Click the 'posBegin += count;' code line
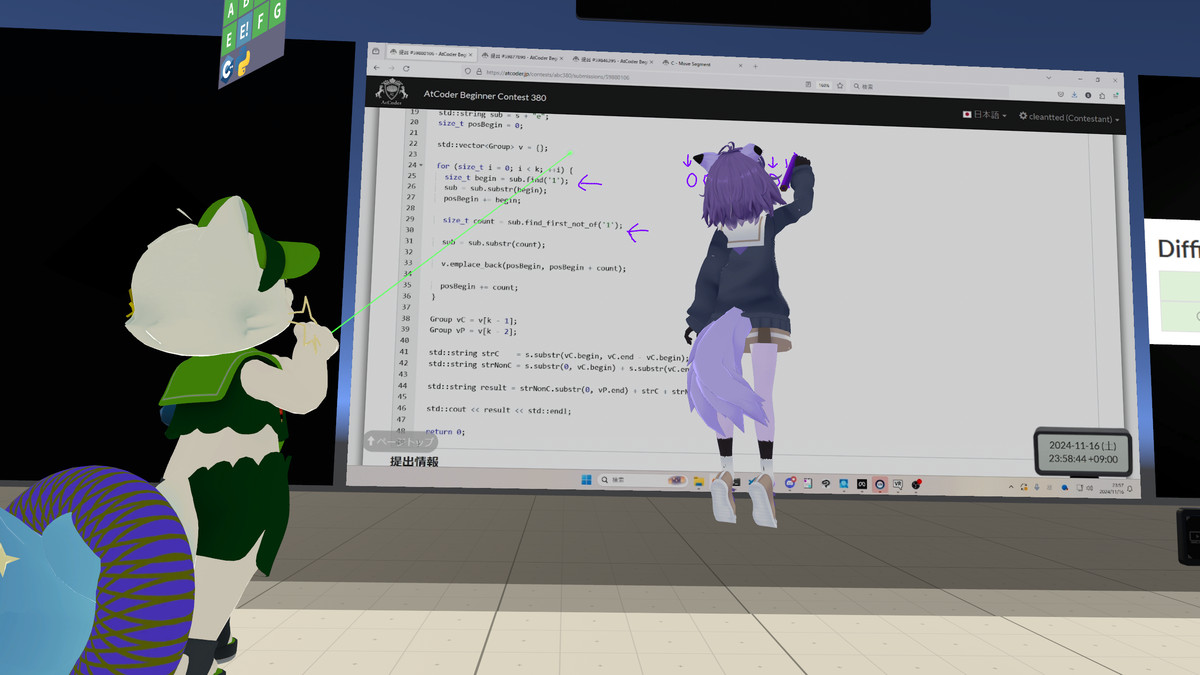 point(479,286)
